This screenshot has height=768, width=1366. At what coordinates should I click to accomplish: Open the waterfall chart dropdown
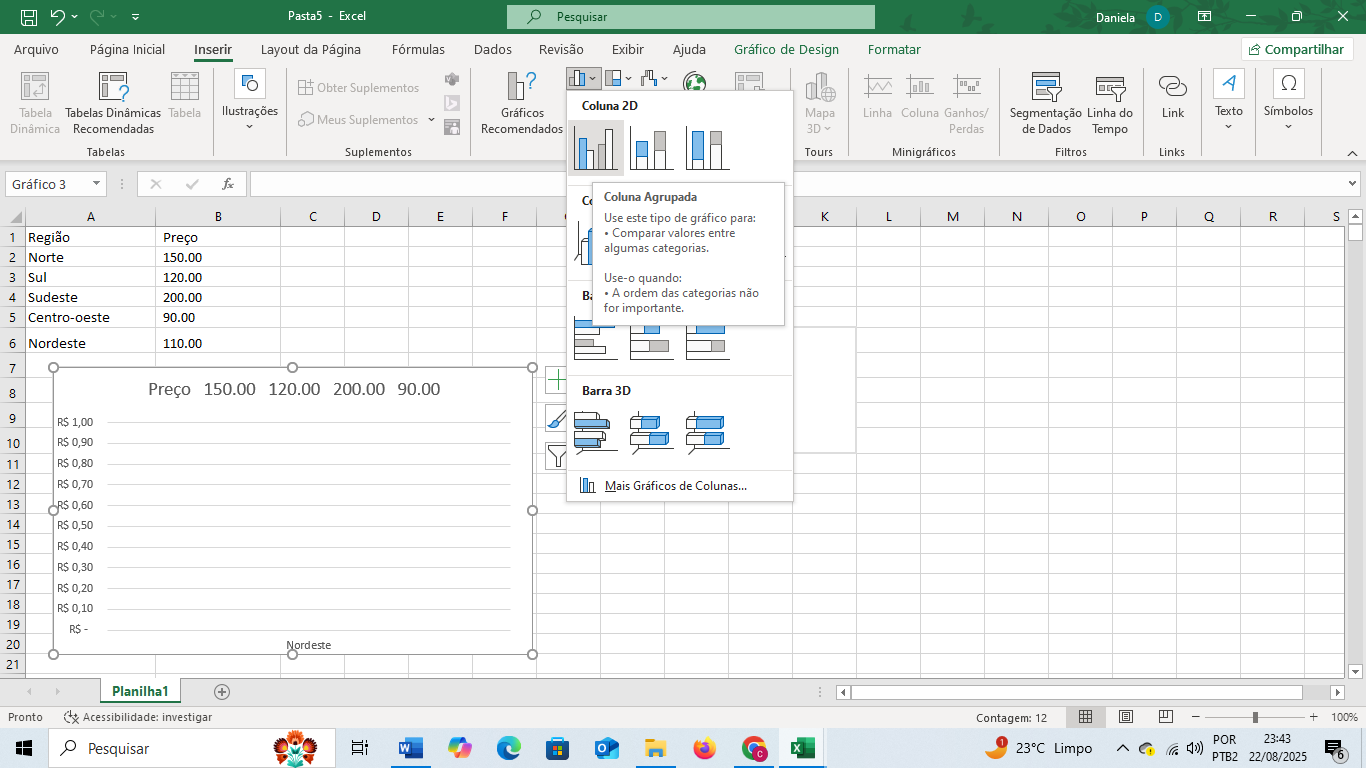point(655,78)
